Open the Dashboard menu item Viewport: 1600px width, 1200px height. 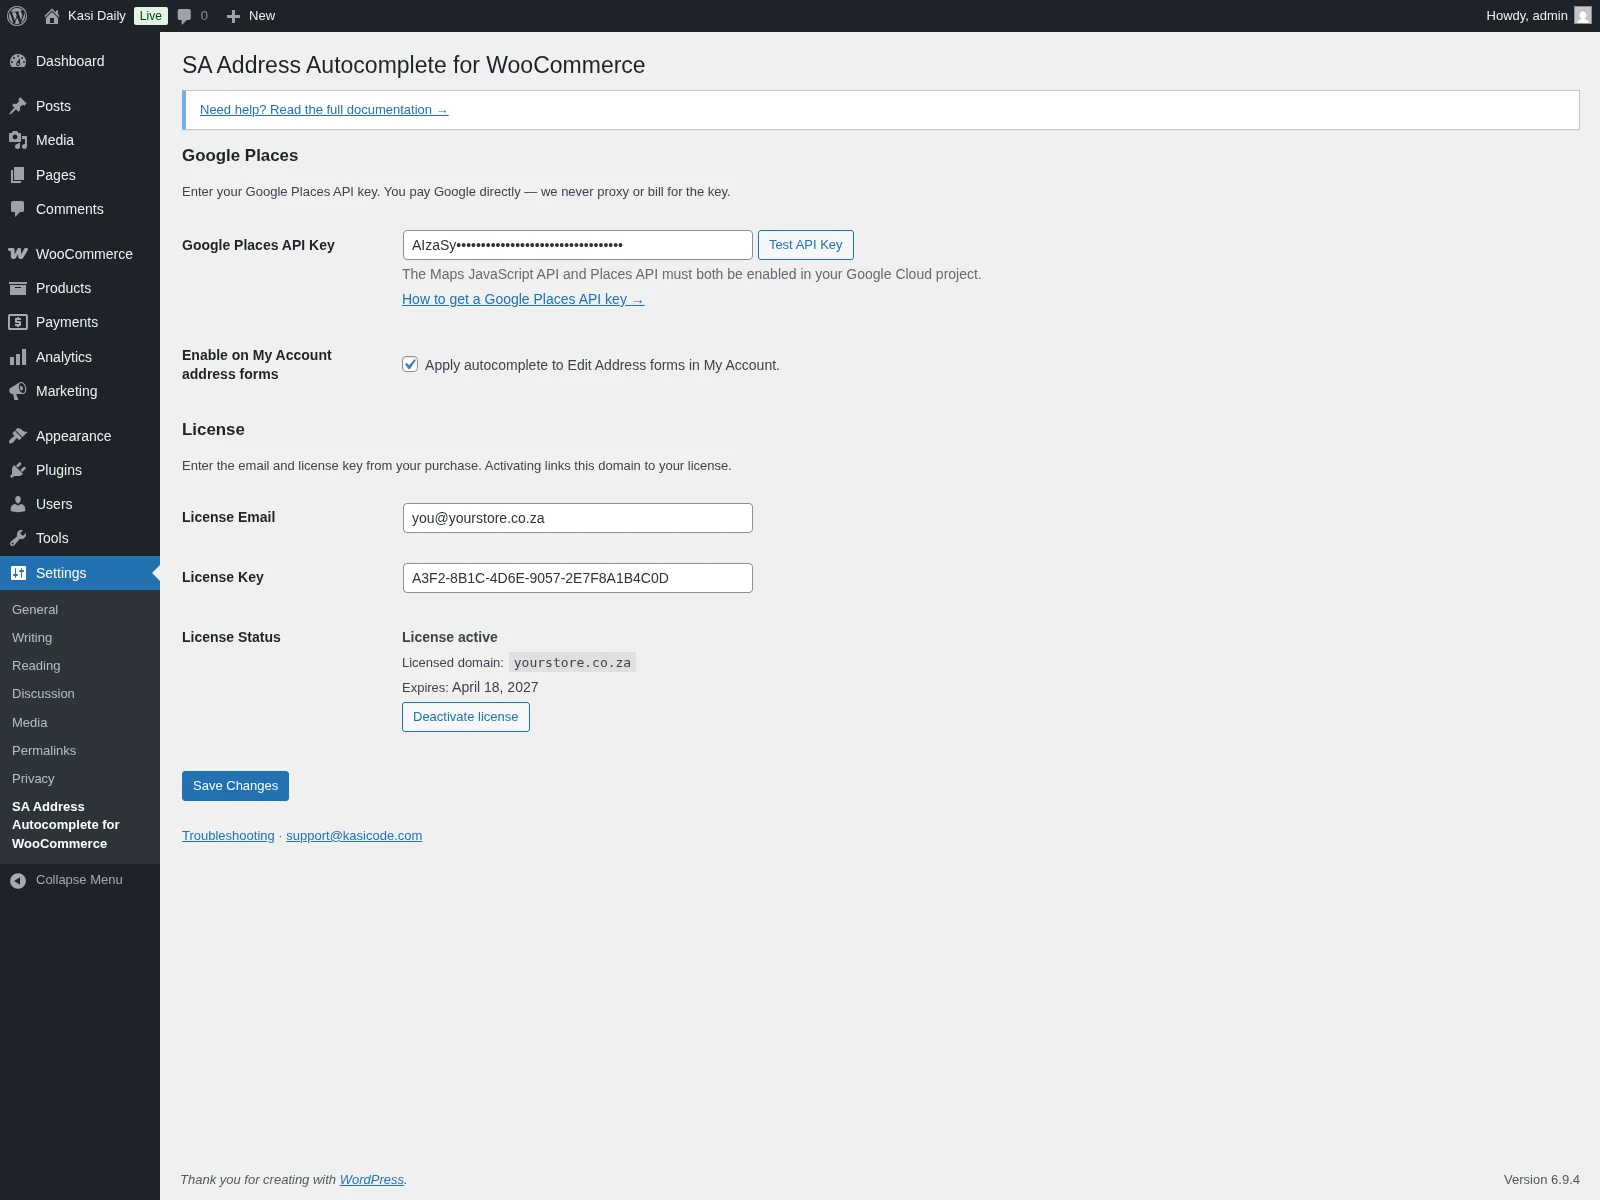(80, 61)
